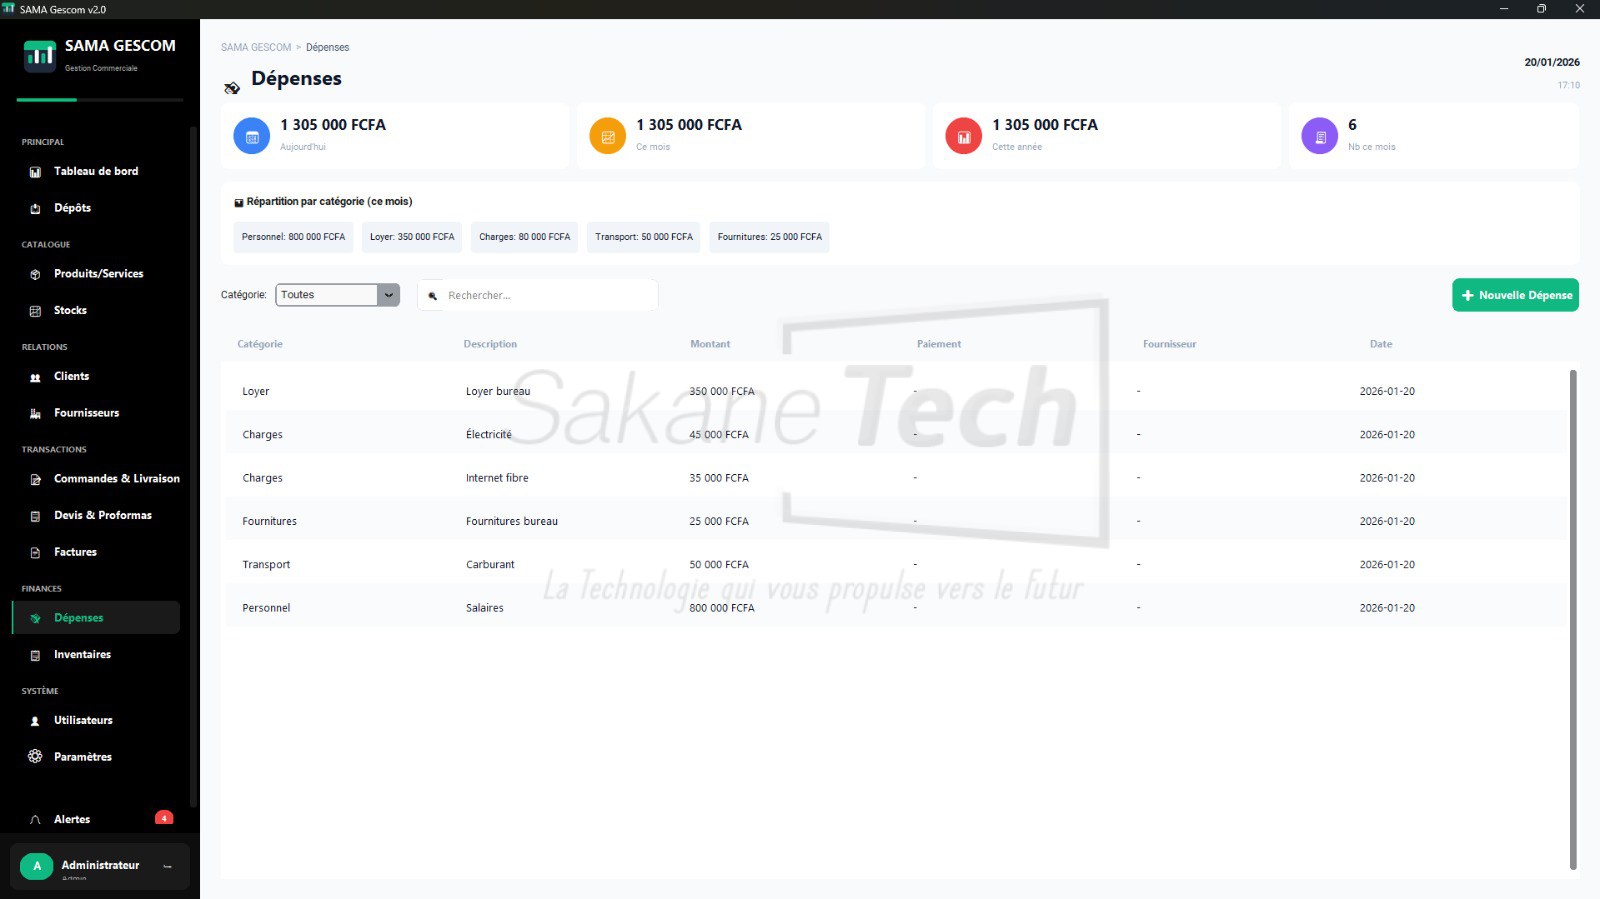The width and height of the screenshot is (1600, 899).
Task: Sort by Catégorie column header
Action: click(260, 344)
